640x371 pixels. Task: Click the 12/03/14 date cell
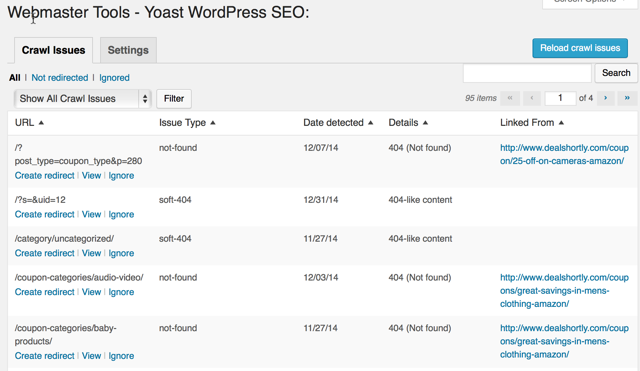click(x=321, y=278)
